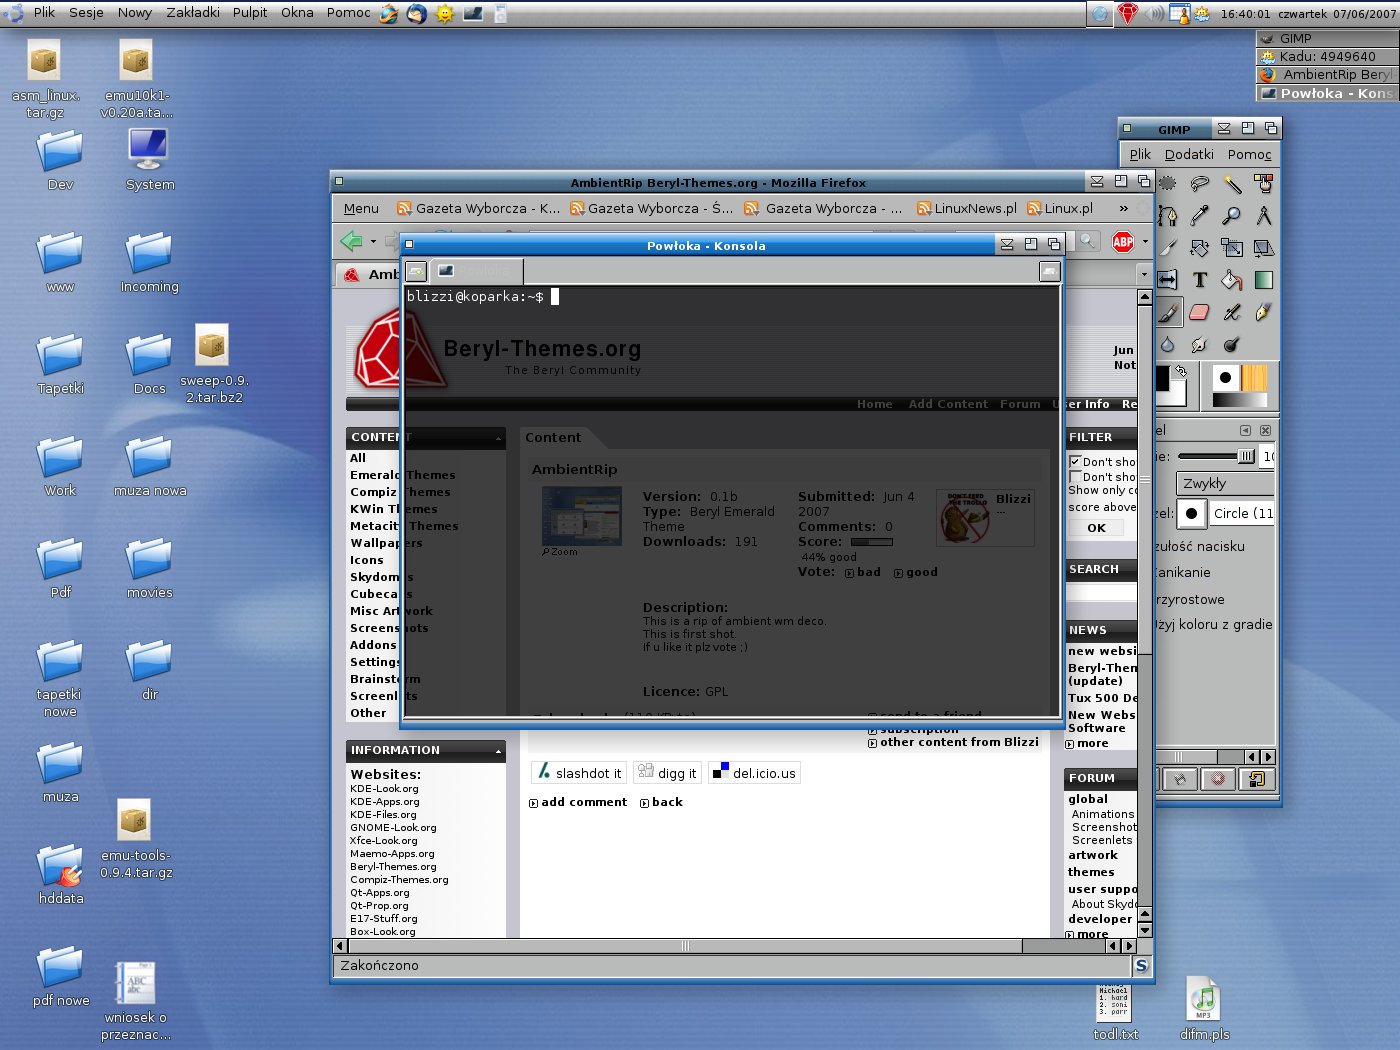Select the Shear tool in GIMP toolbox
The width and height of the screenshot is (1400, 1050).
[x=1264, y=248]
